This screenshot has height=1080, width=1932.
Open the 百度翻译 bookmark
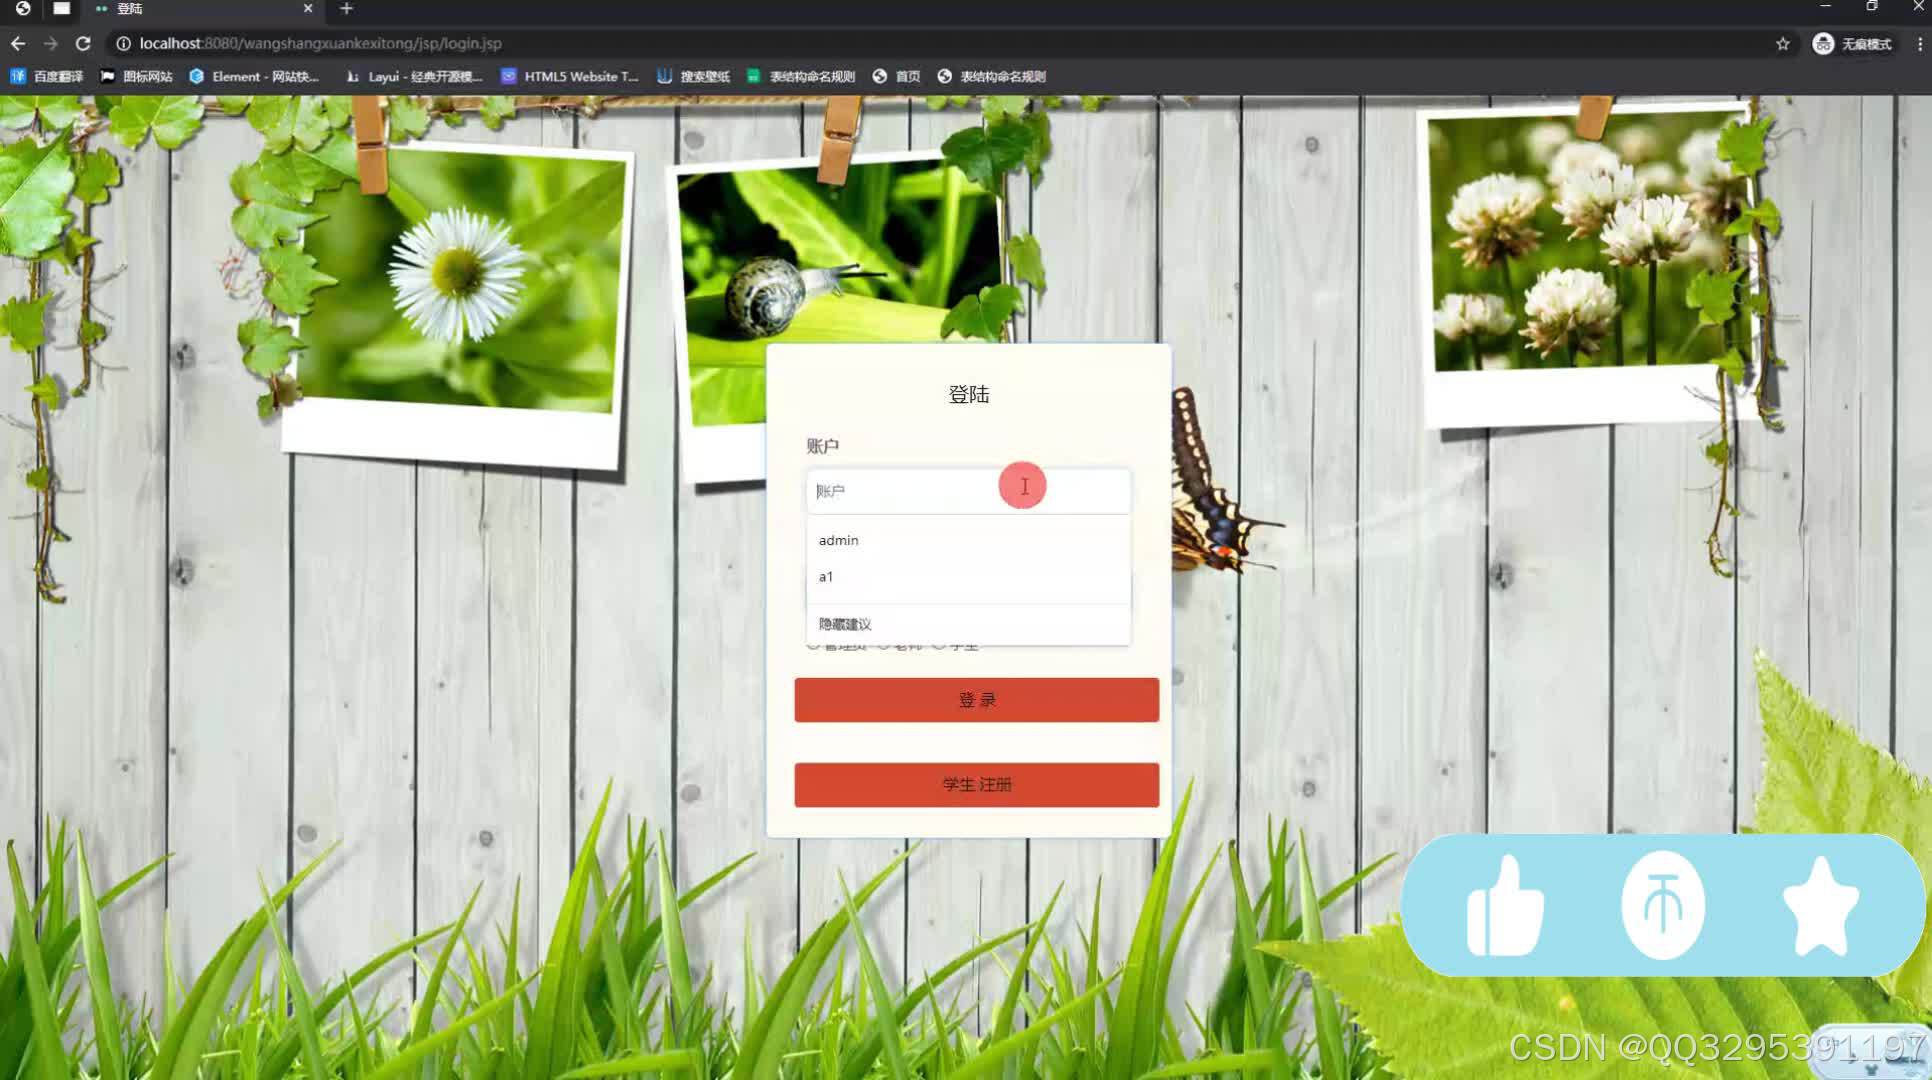pos(47,77)
